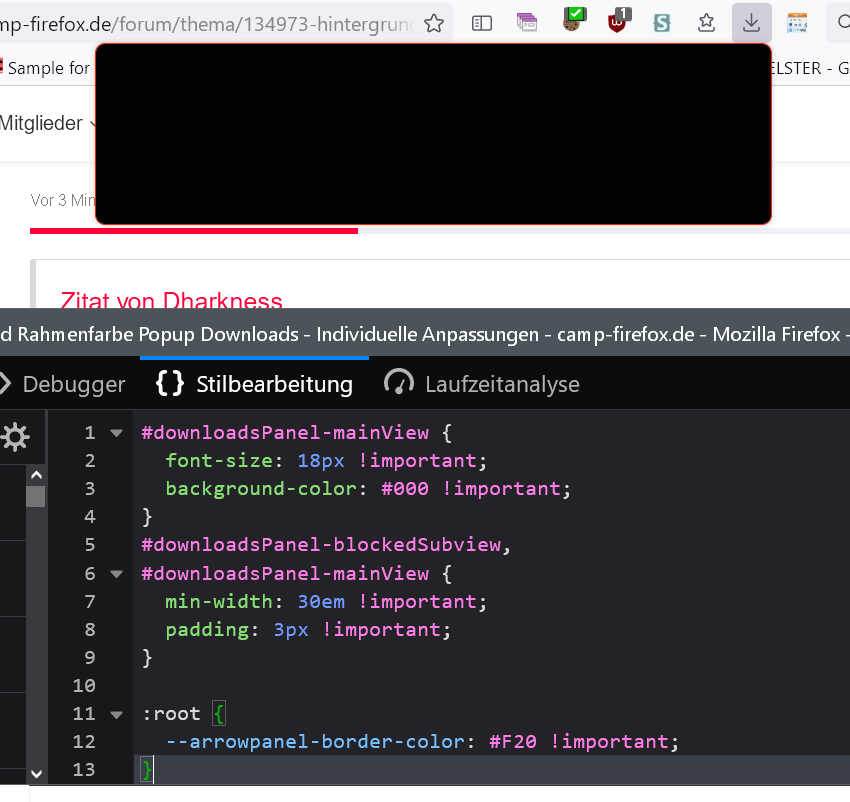850x802 pixels.
Task: Select the Stilbearbeitung tab
Action: 255,384
